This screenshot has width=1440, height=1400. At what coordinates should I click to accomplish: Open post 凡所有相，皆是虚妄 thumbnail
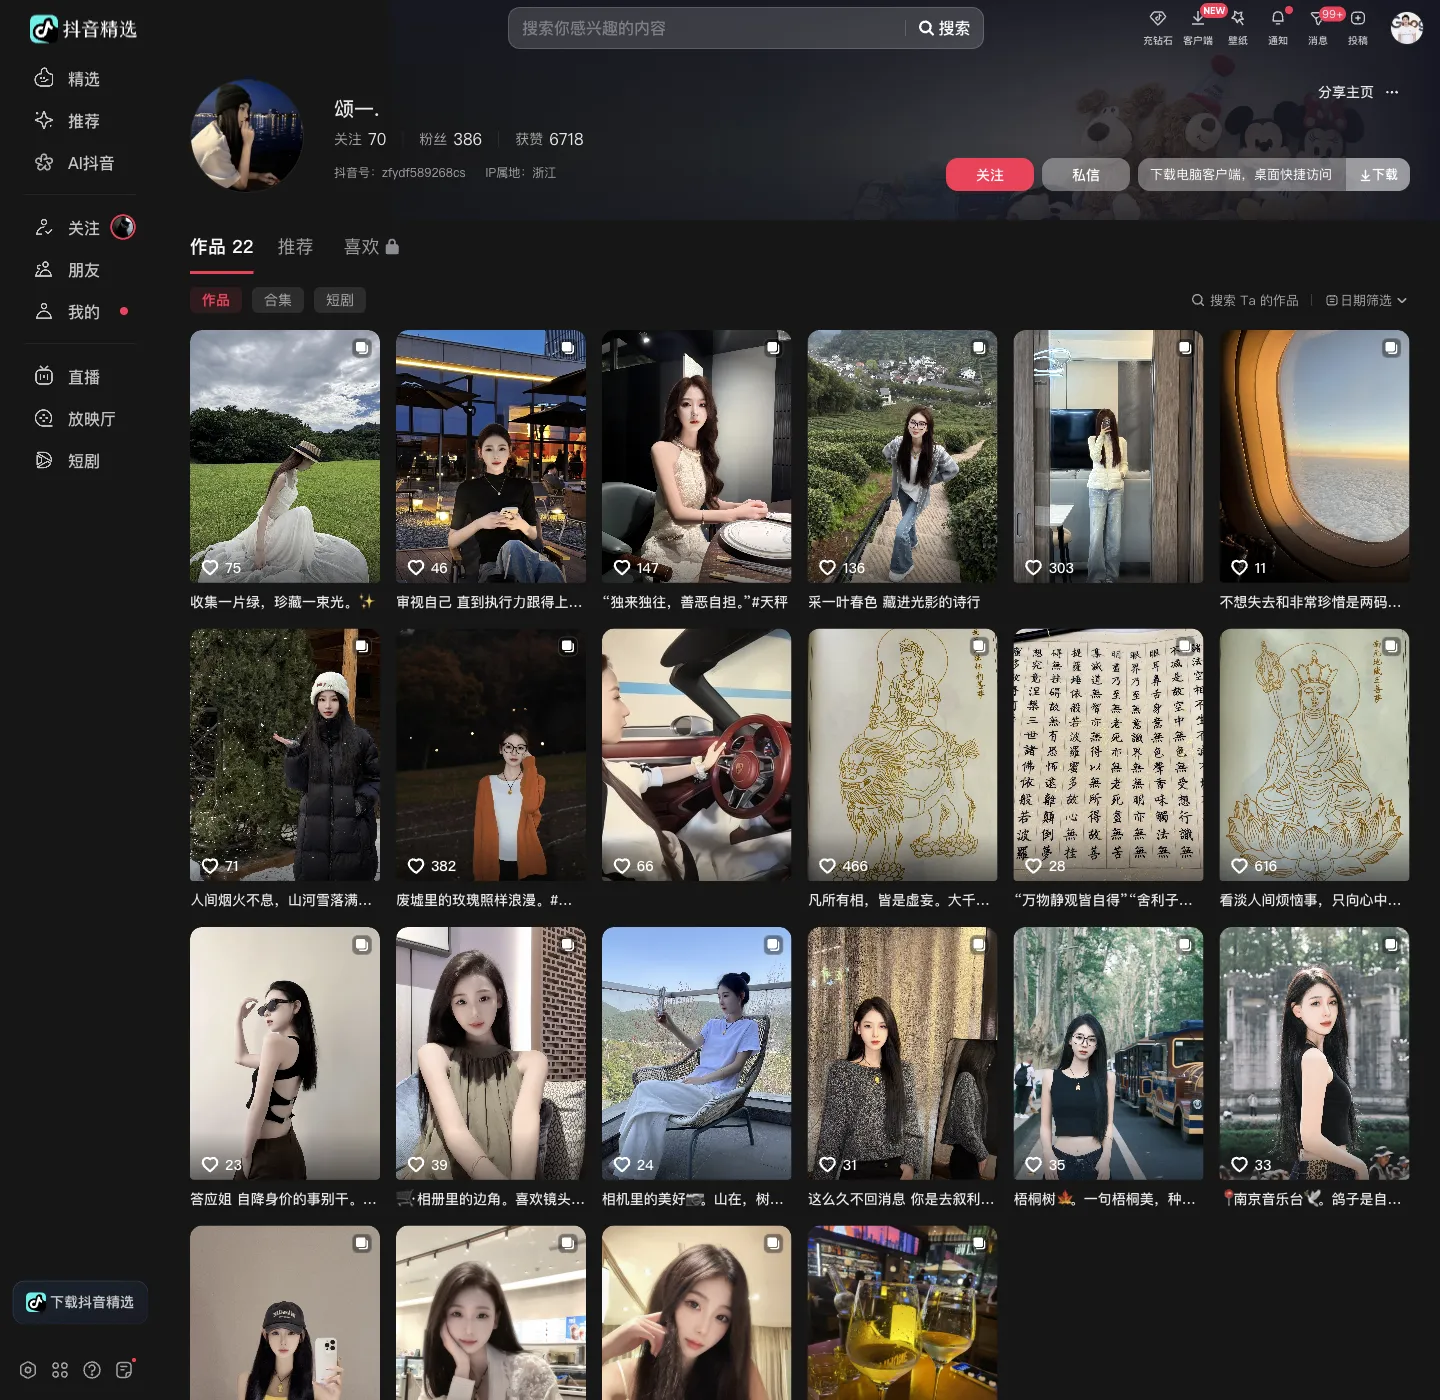pos(903,755)
